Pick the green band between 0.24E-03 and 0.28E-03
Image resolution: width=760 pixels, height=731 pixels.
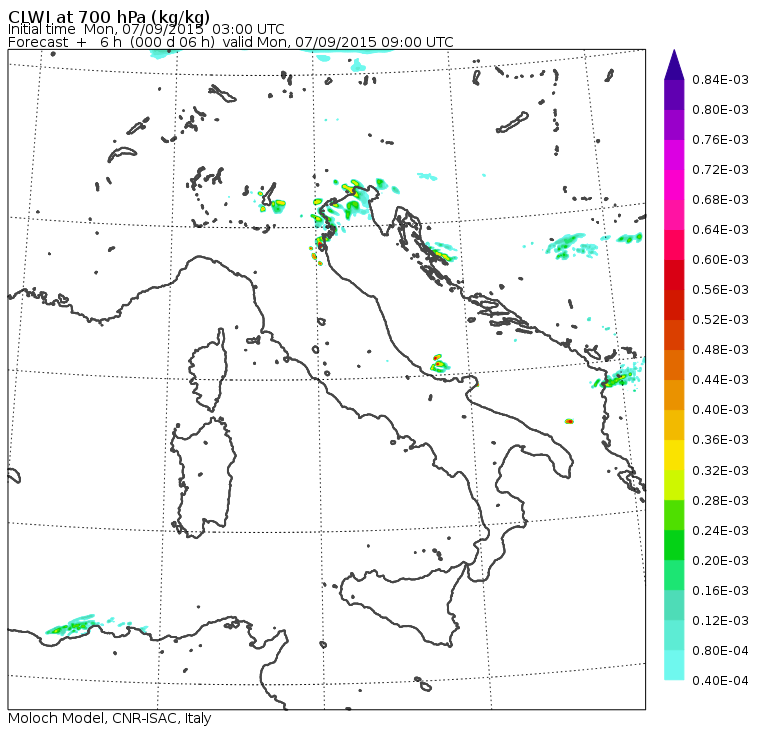(x=674, y=515)
